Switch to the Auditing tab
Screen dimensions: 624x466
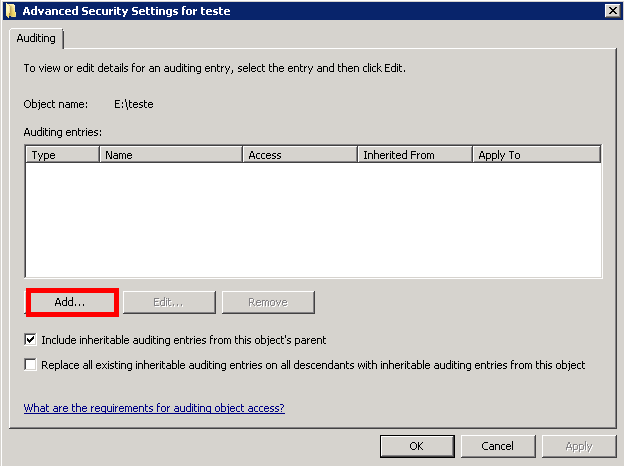pos(37,38)
